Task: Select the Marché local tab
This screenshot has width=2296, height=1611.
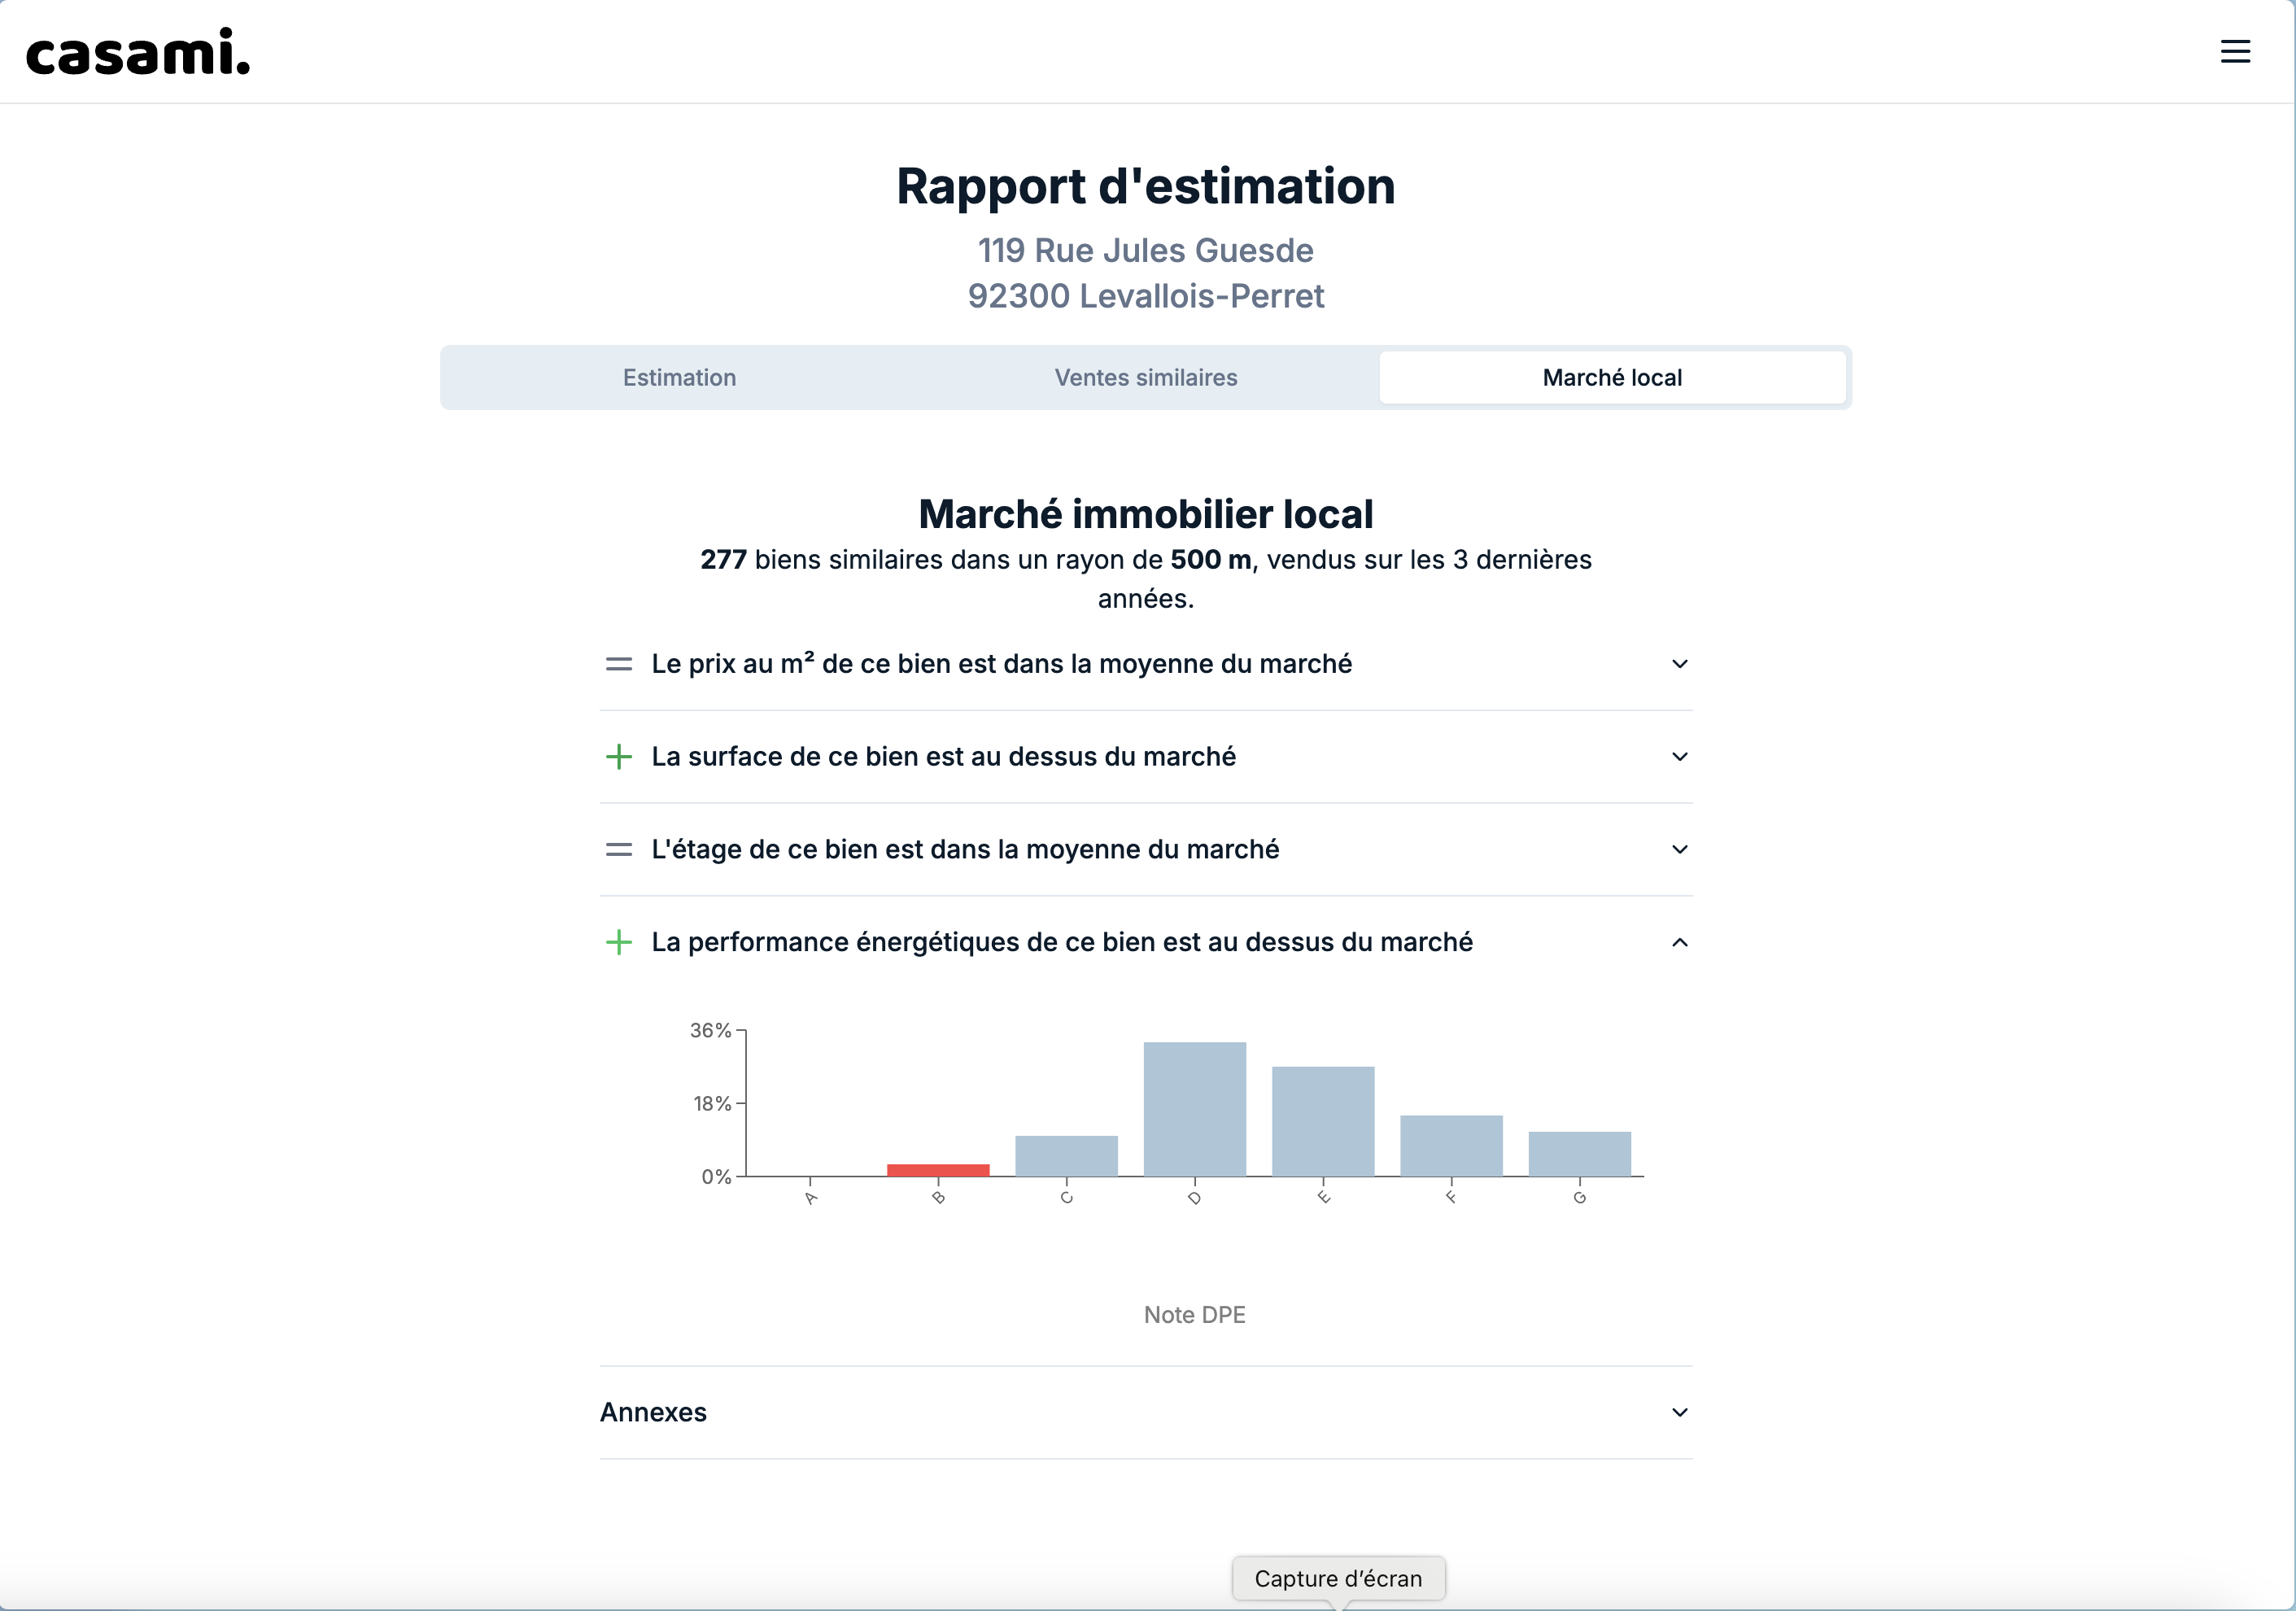Action: tap(1611, 378)
